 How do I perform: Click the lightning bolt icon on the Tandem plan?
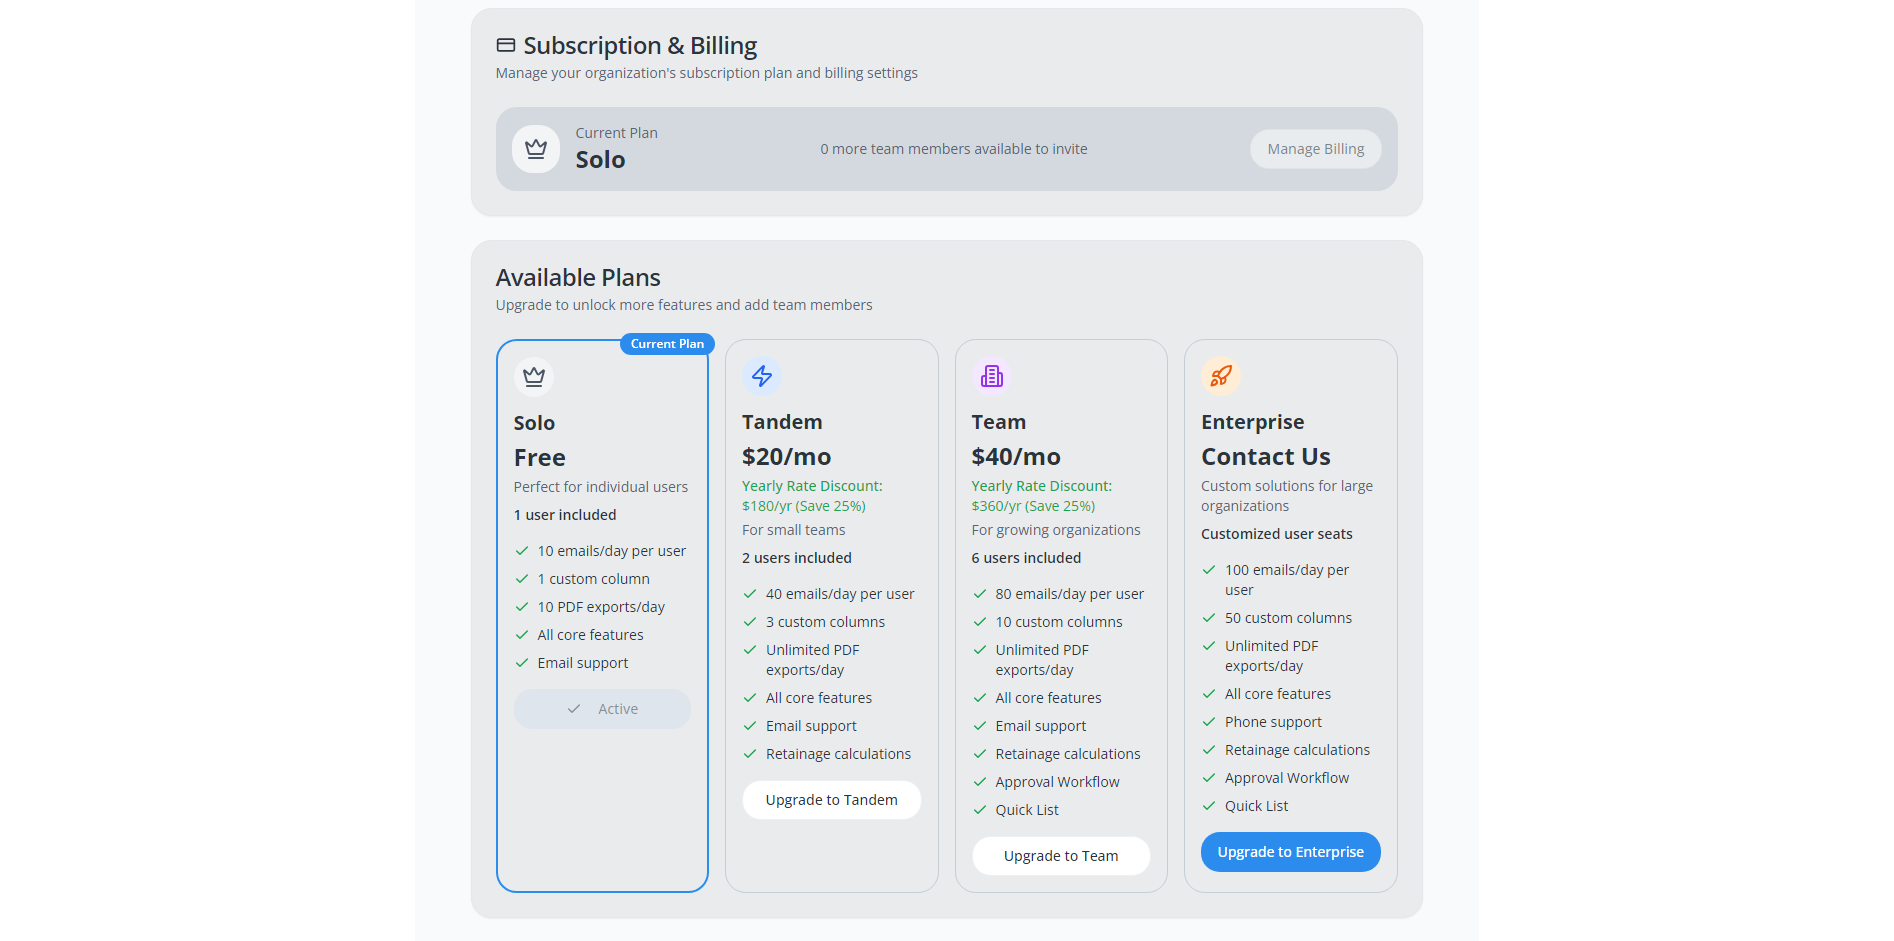coord(762,376)
